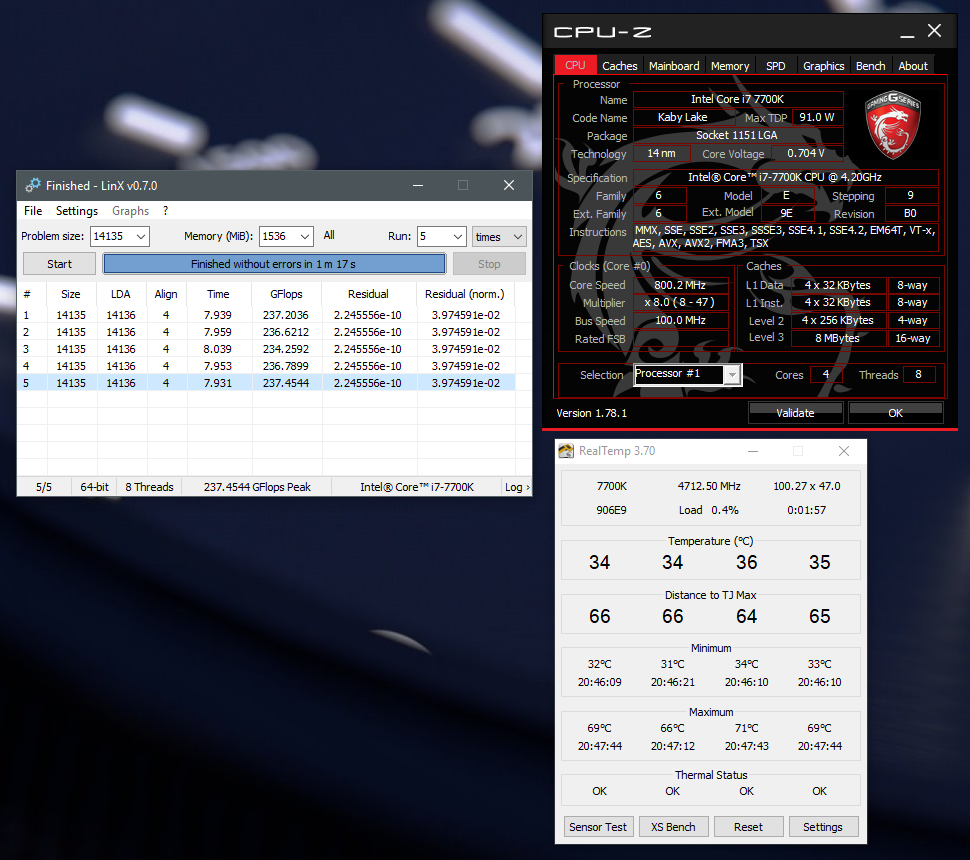Open the ? help menu in LinX
This screenshot has width=970, height=860.
click(165, 211)
